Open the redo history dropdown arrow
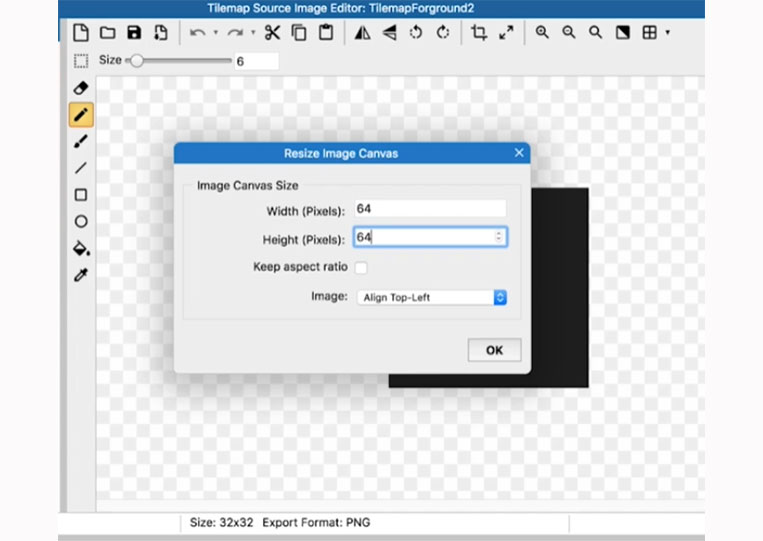Screen dimensions: 763x541 [x=253, y=33]
